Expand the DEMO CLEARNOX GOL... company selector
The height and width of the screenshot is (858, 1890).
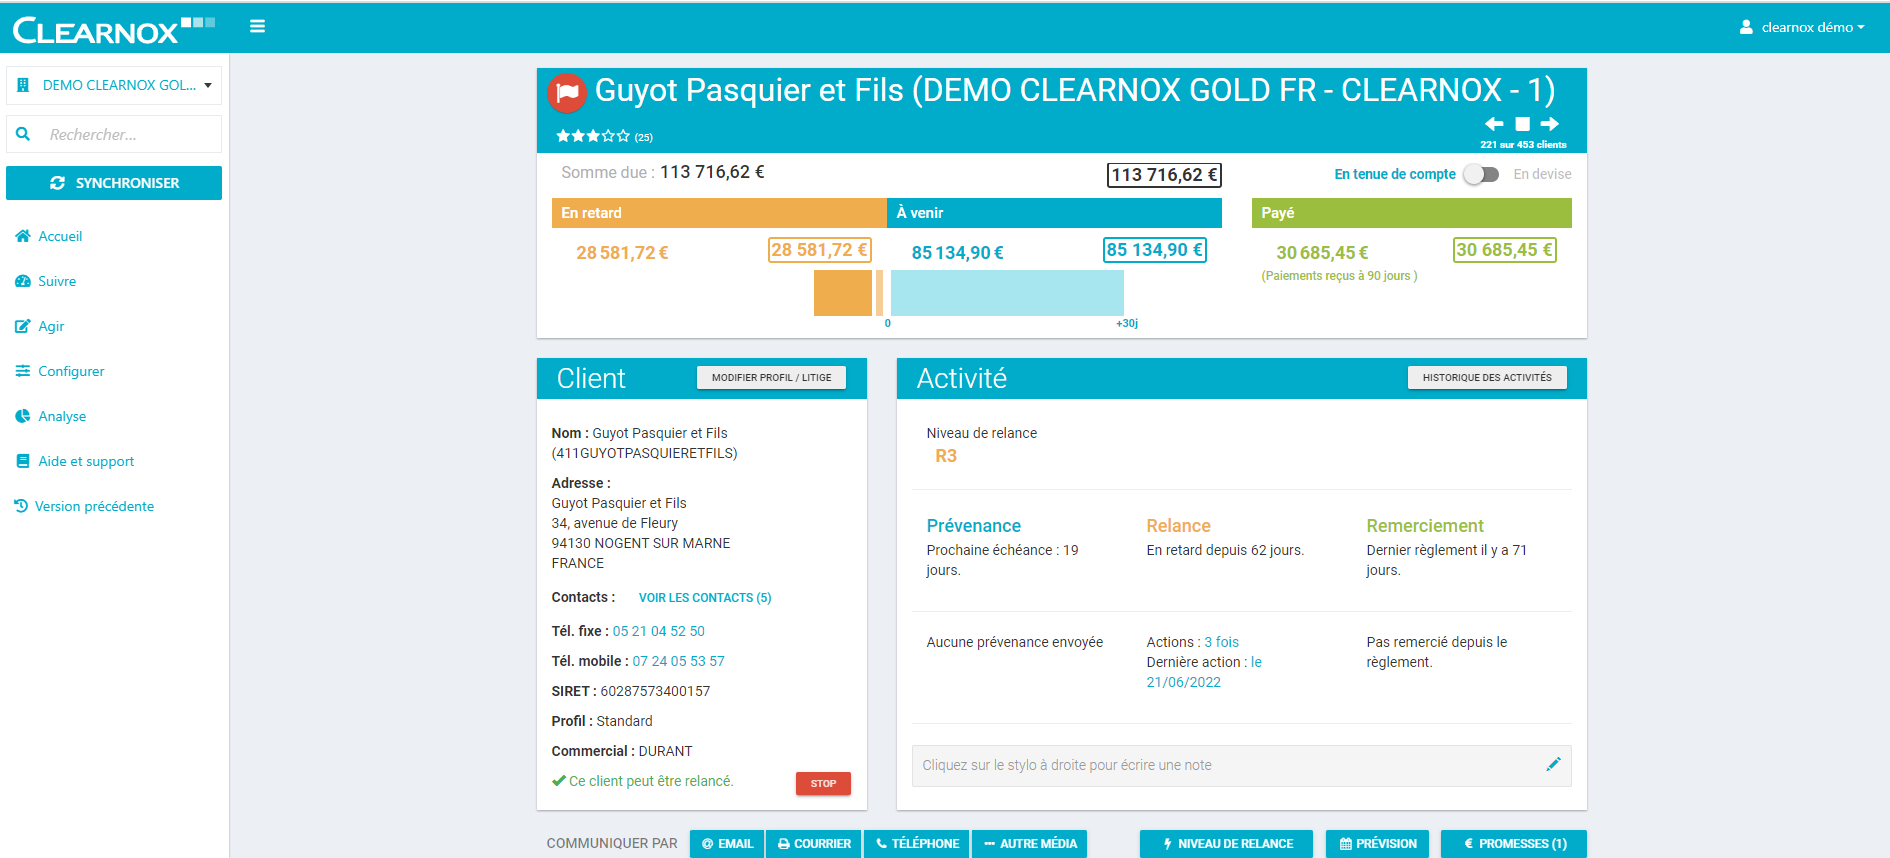pyautogui.click(x=114, y=85)
